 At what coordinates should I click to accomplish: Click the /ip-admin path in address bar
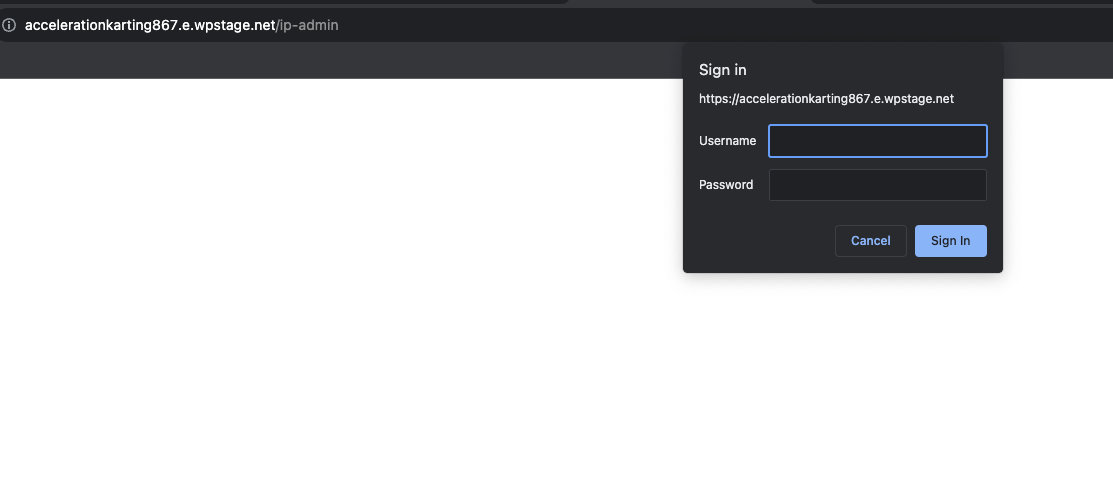coord(307,25)
